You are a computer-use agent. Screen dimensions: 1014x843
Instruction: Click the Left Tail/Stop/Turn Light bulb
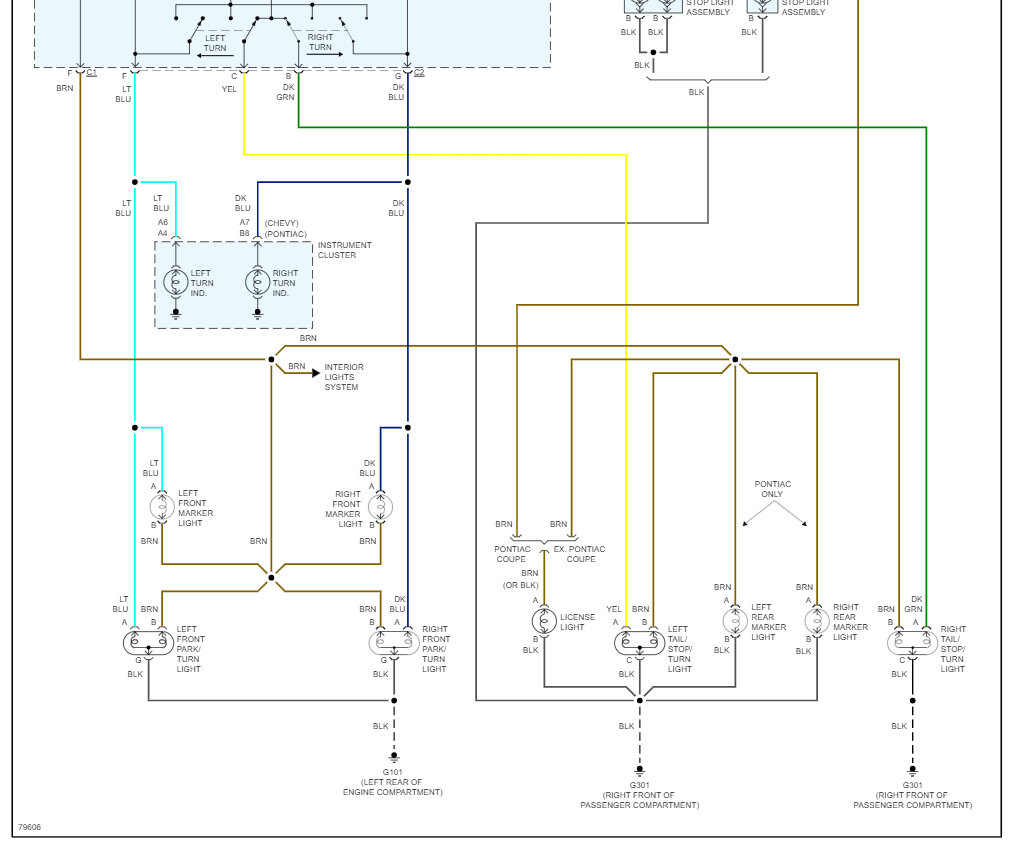[x=638, y=643]
